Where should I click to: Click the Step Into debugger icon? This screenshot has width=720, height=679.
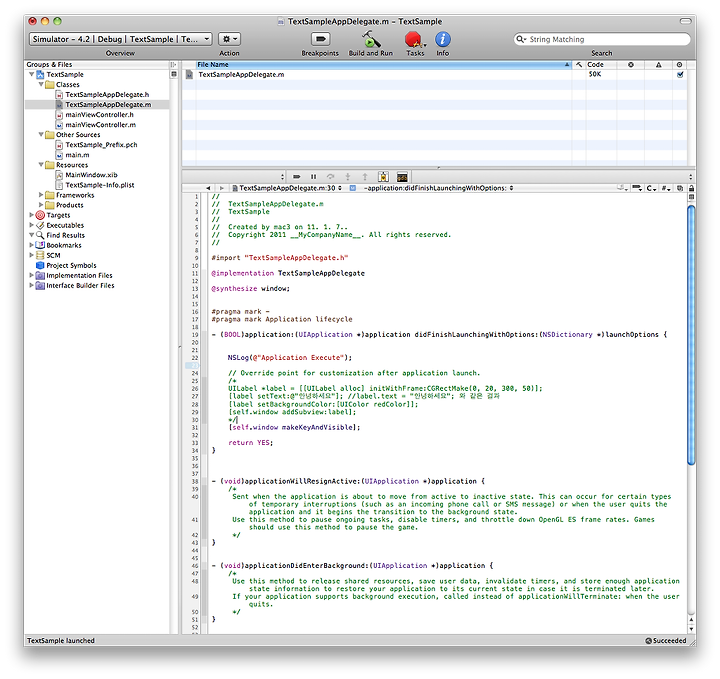348,177
